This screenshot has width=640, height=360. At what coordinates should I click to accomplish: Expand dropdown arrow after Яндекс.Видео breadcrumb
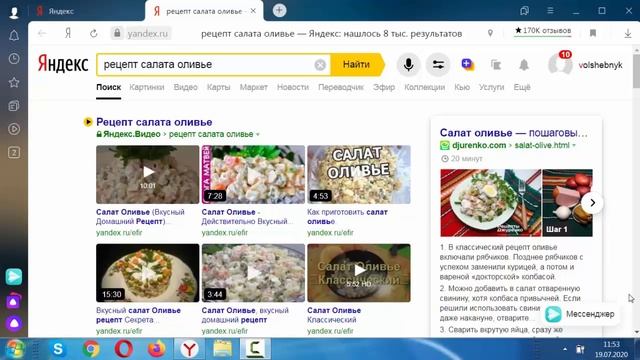(x=258, y=134)
